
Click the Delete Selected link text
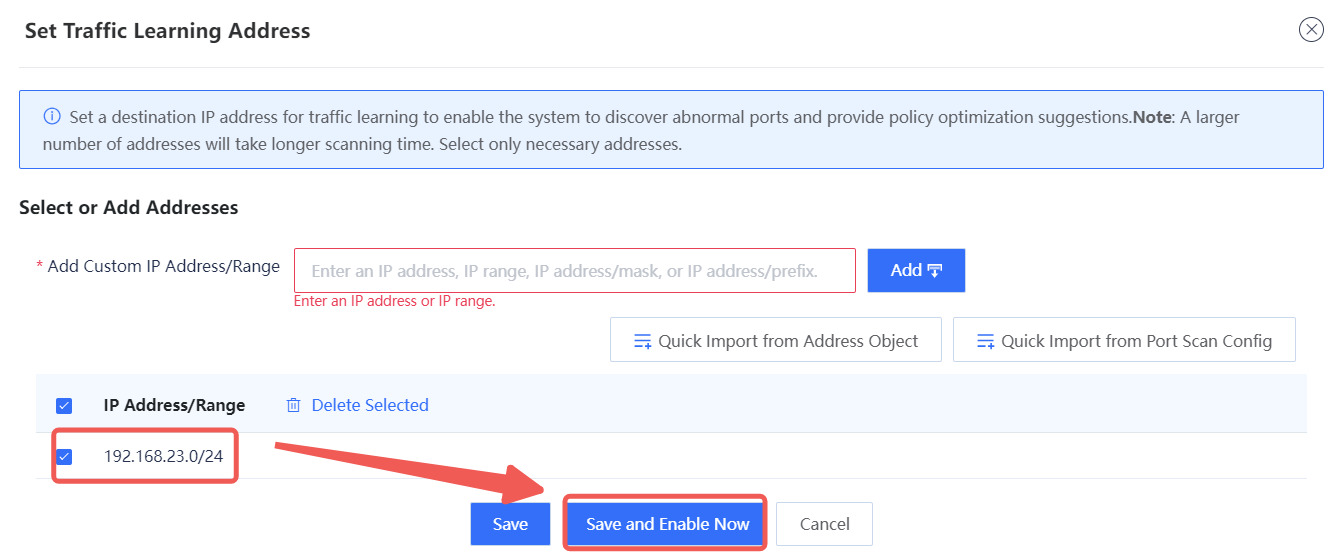(370, 405)
